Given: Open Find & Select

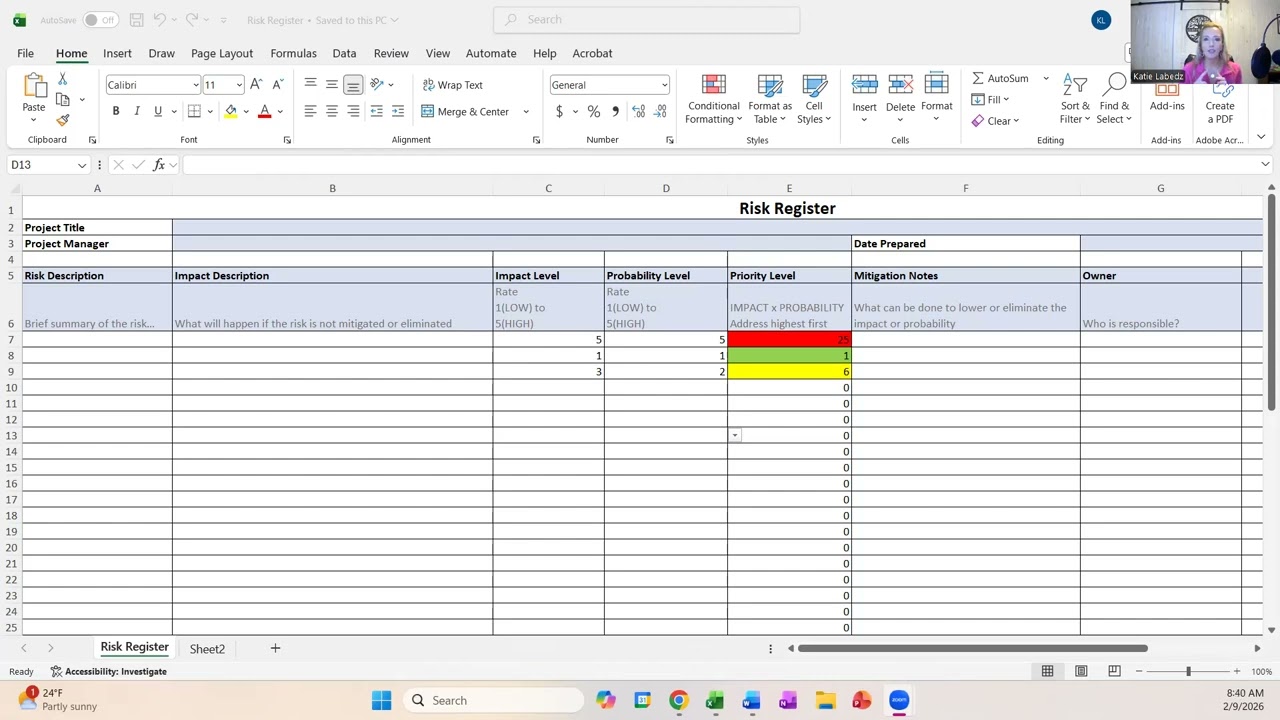Looking at the screenshot, I should tap(1114, 100).
